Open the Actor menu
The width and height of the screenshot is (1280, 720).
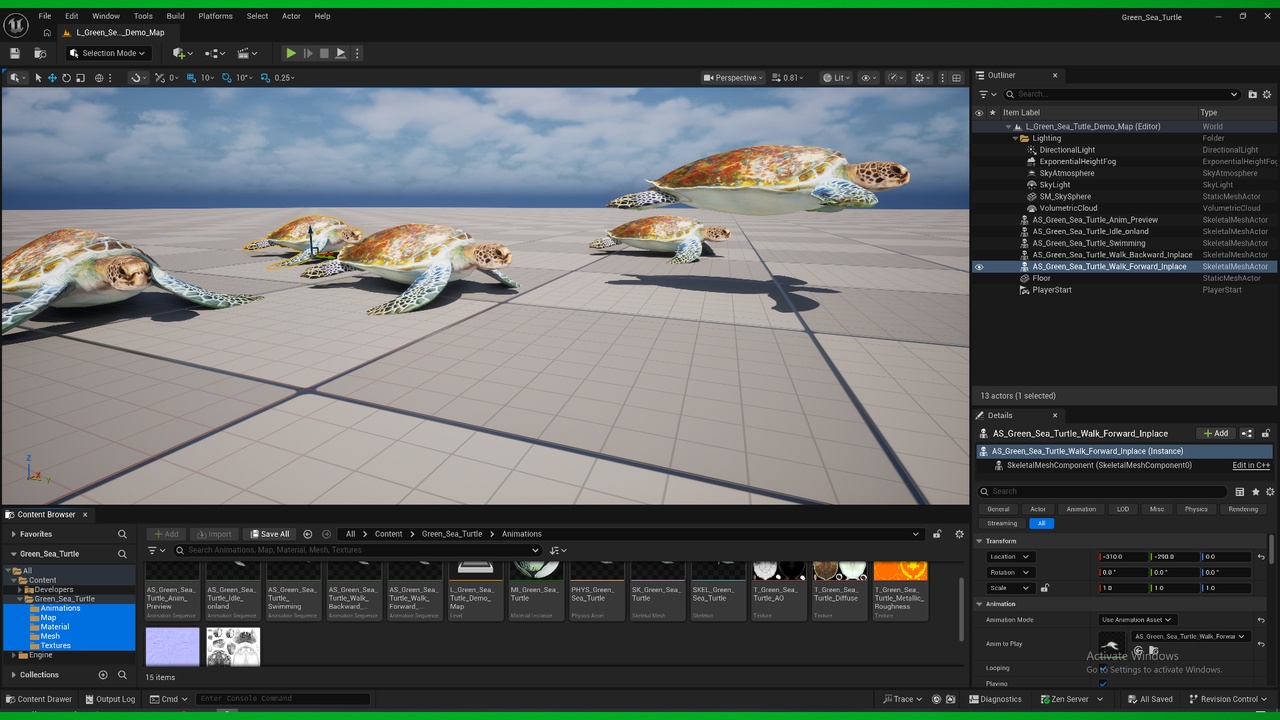(x=291, y=16)
